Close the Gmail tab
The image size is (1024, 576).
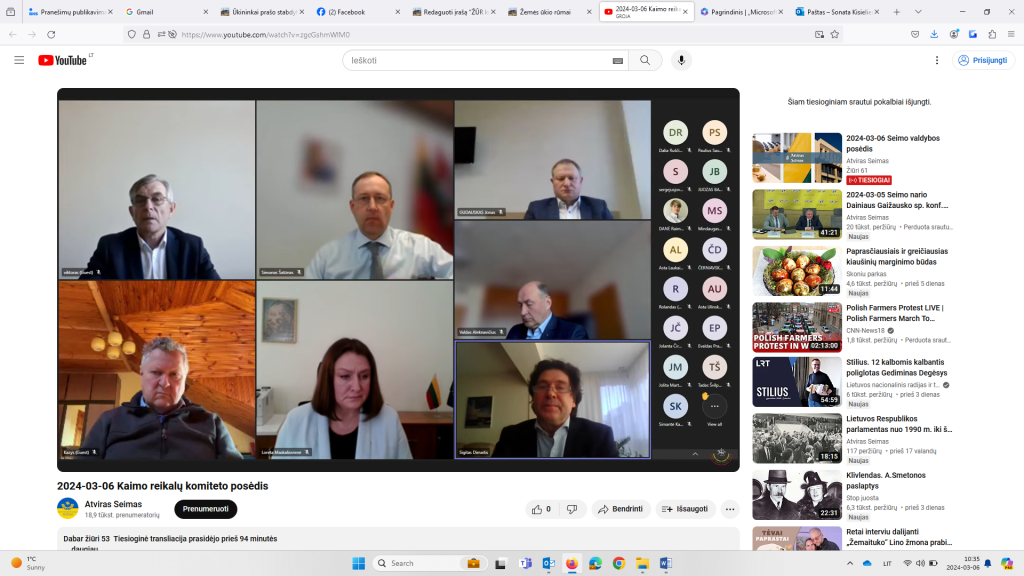click(x=206, y=12)
